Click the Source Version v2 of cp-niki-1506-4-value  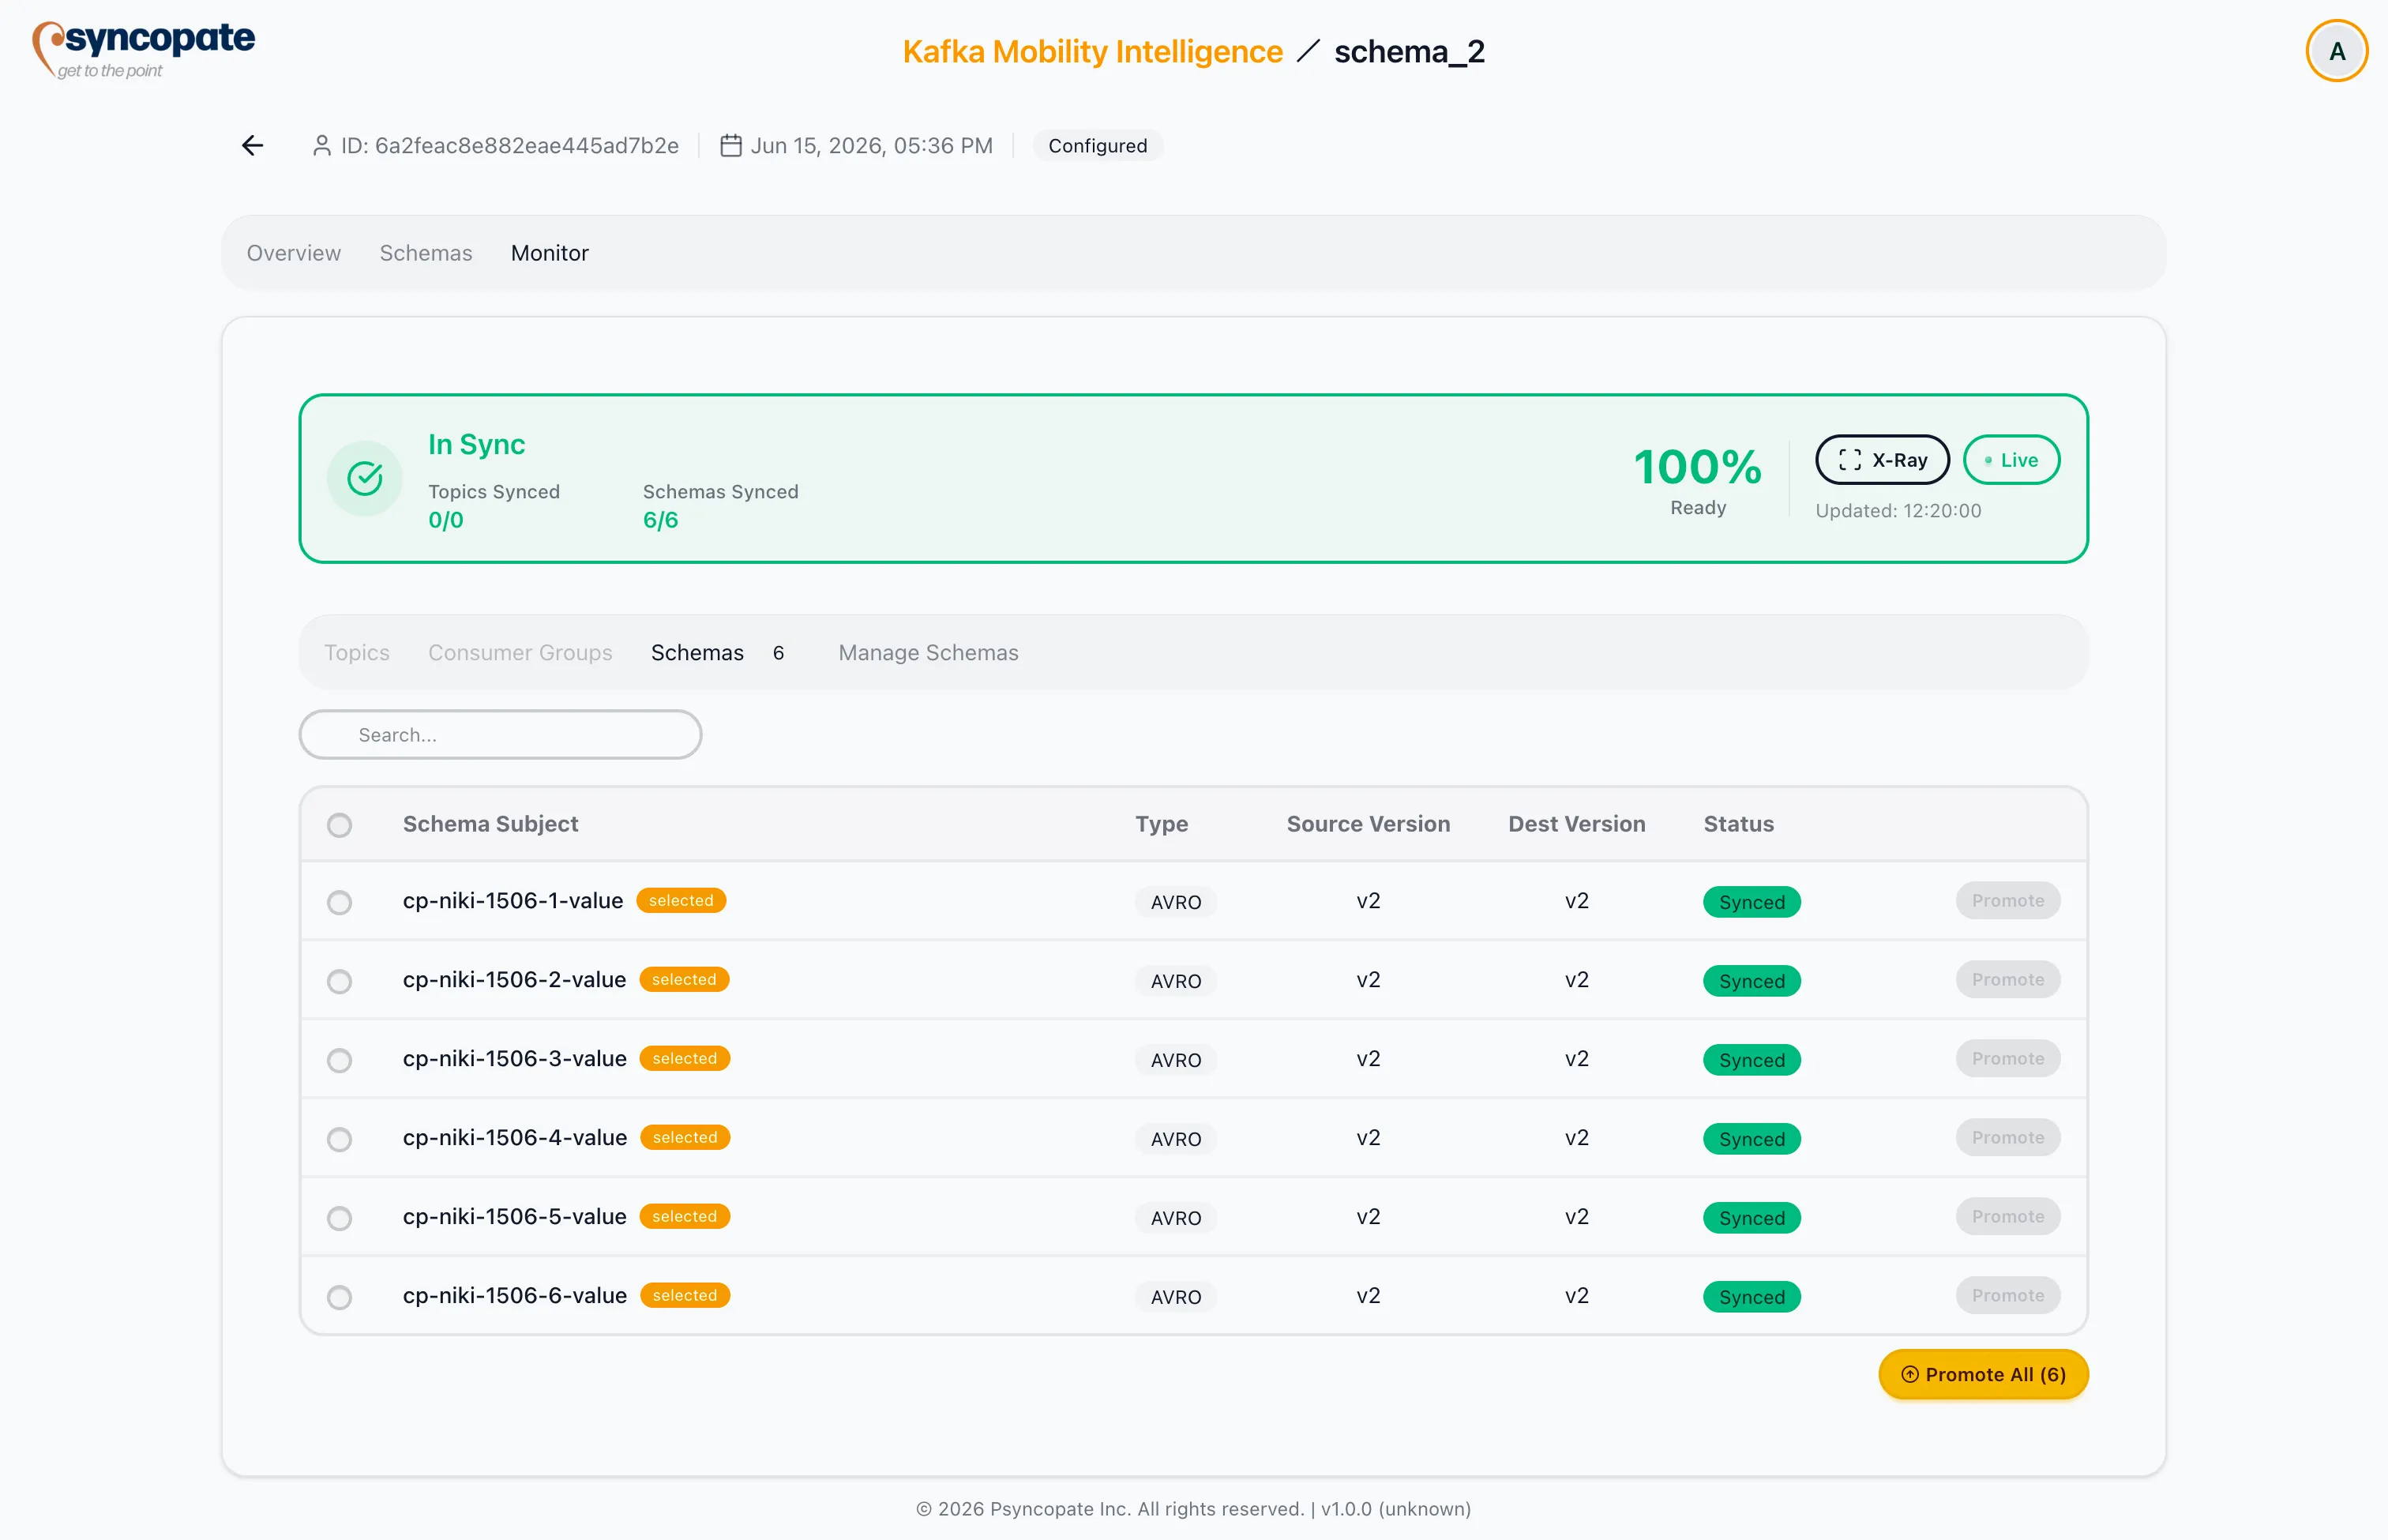(x=1368, y=1137)
